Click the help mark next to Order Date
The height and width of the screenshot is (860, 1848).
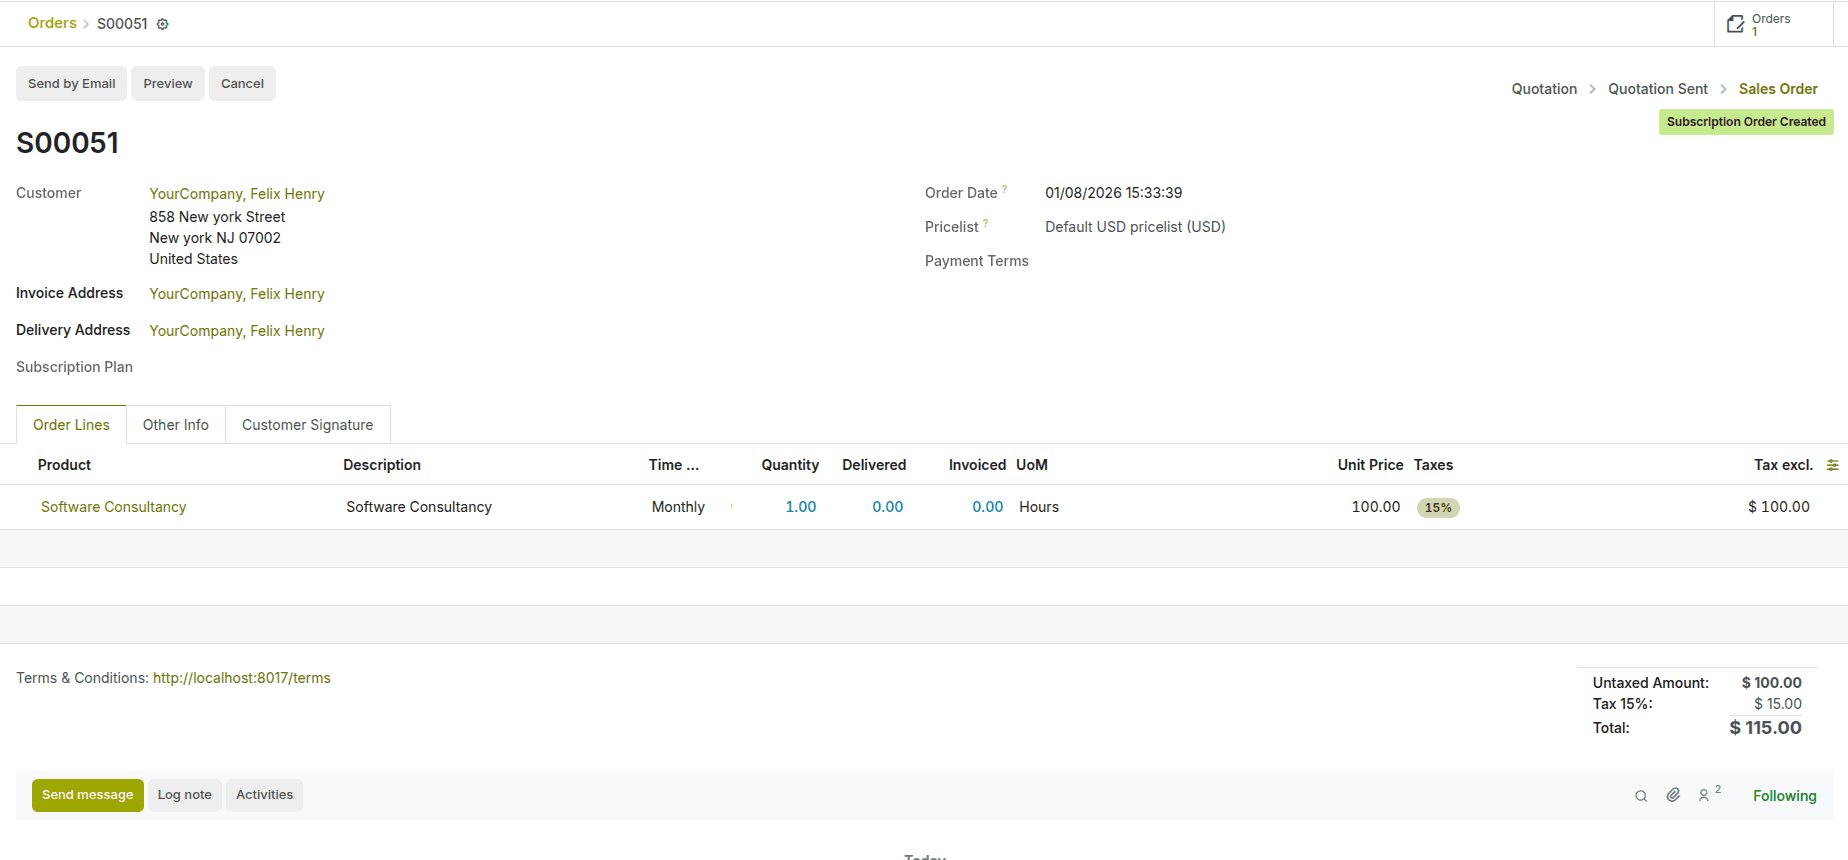pyautogui.click(x=1005, y=189)
